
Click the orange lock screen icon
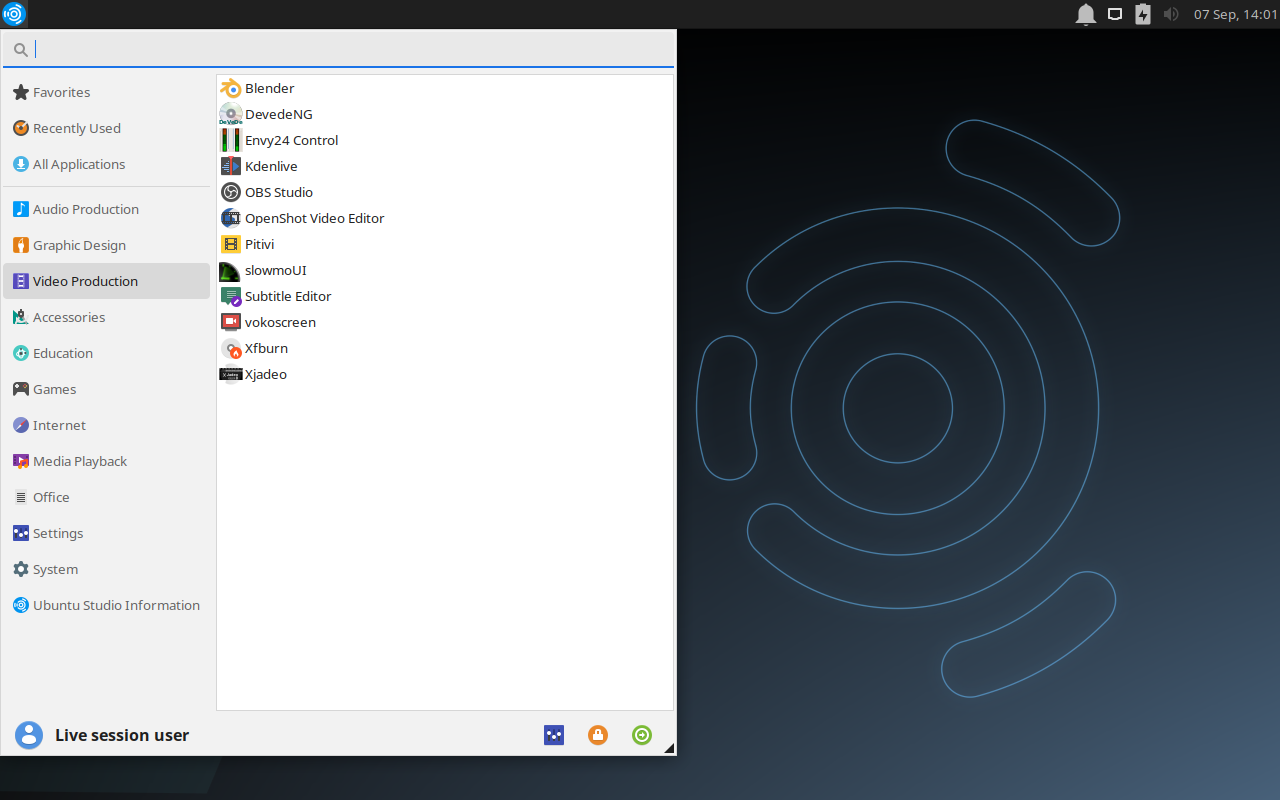[x=598, y=735]
